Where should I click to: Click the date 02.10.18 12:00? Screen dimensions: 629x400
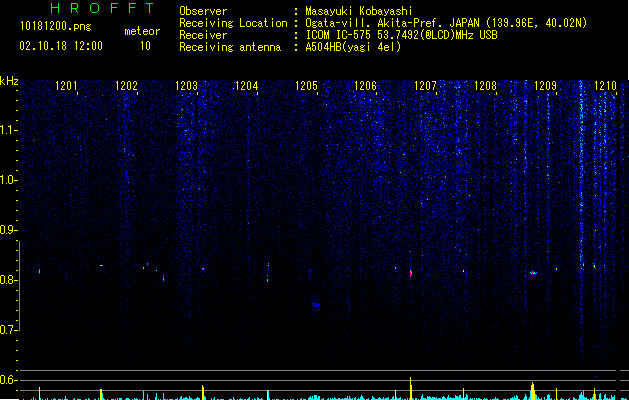click(x=61, y=46)
